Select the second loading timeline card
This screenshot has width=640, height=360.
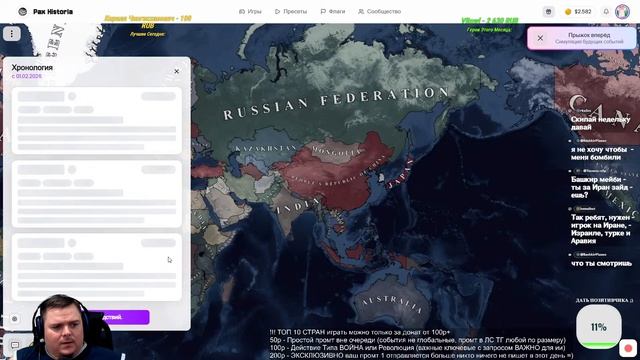click(97, 194)
